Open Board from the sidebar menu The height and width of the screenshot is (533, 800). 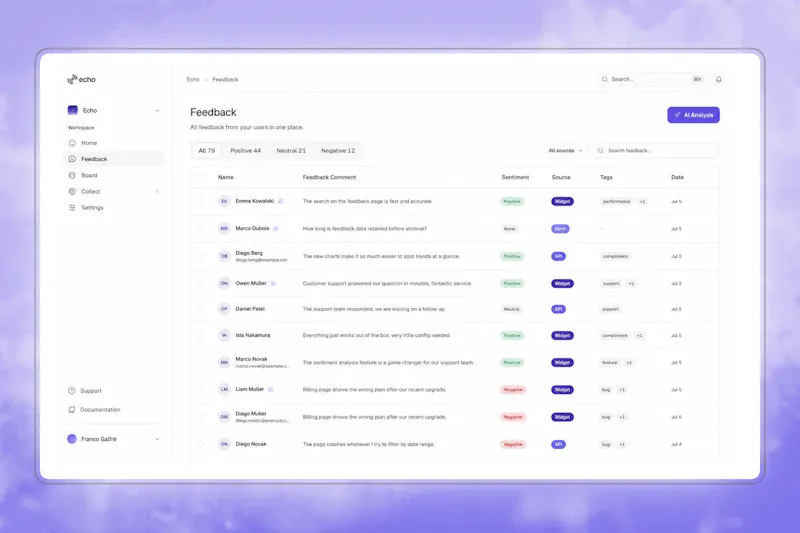(114, 175)
